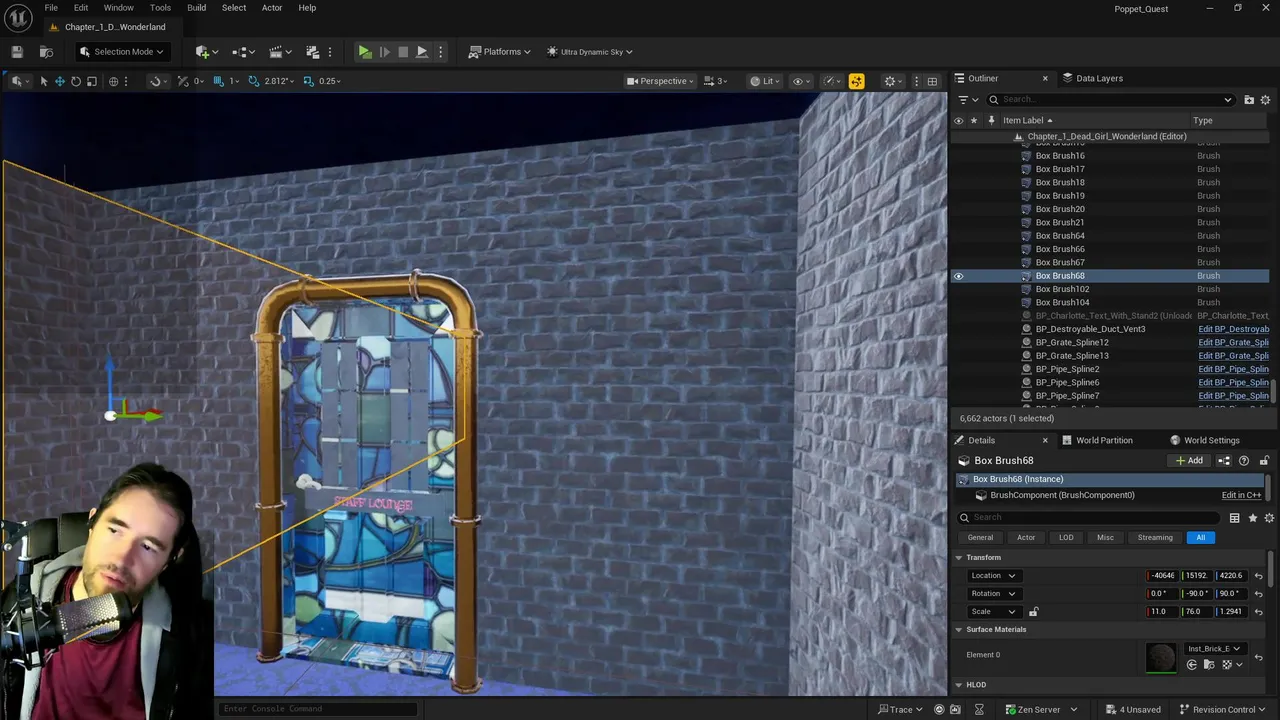The image size is (1280, 720).
Task: Open the rotation snap angle value 2.812°
Action: pyautogui.click(x=280, y=81)
